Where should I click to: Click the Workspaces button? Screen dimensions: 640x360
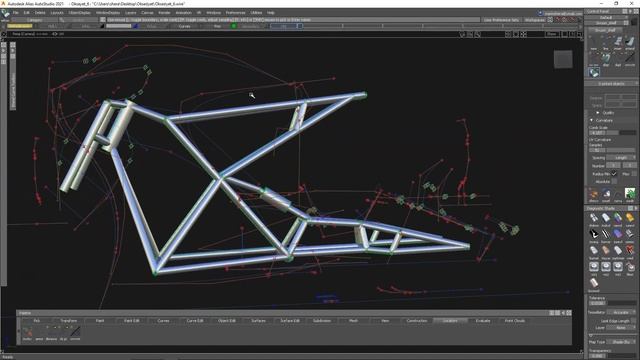point(535,20)
